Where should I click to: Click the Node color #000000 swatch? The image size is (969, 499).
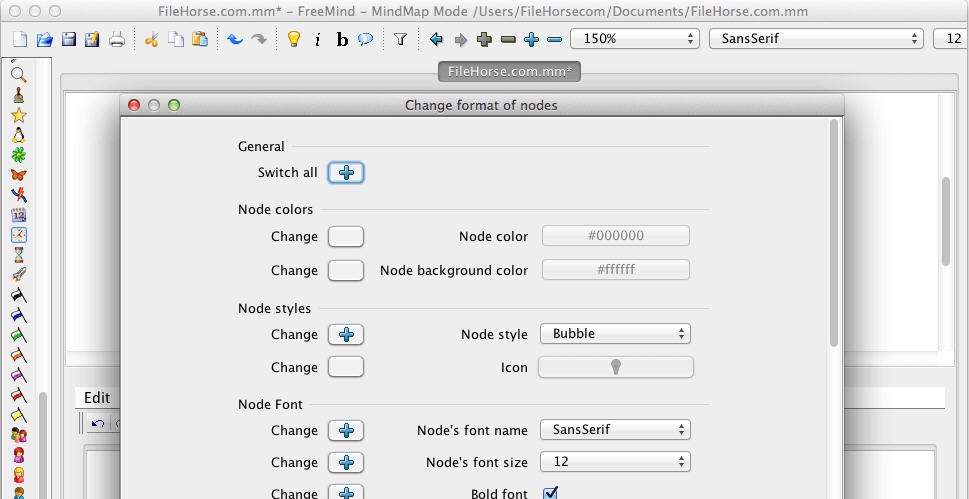point(615,237)
